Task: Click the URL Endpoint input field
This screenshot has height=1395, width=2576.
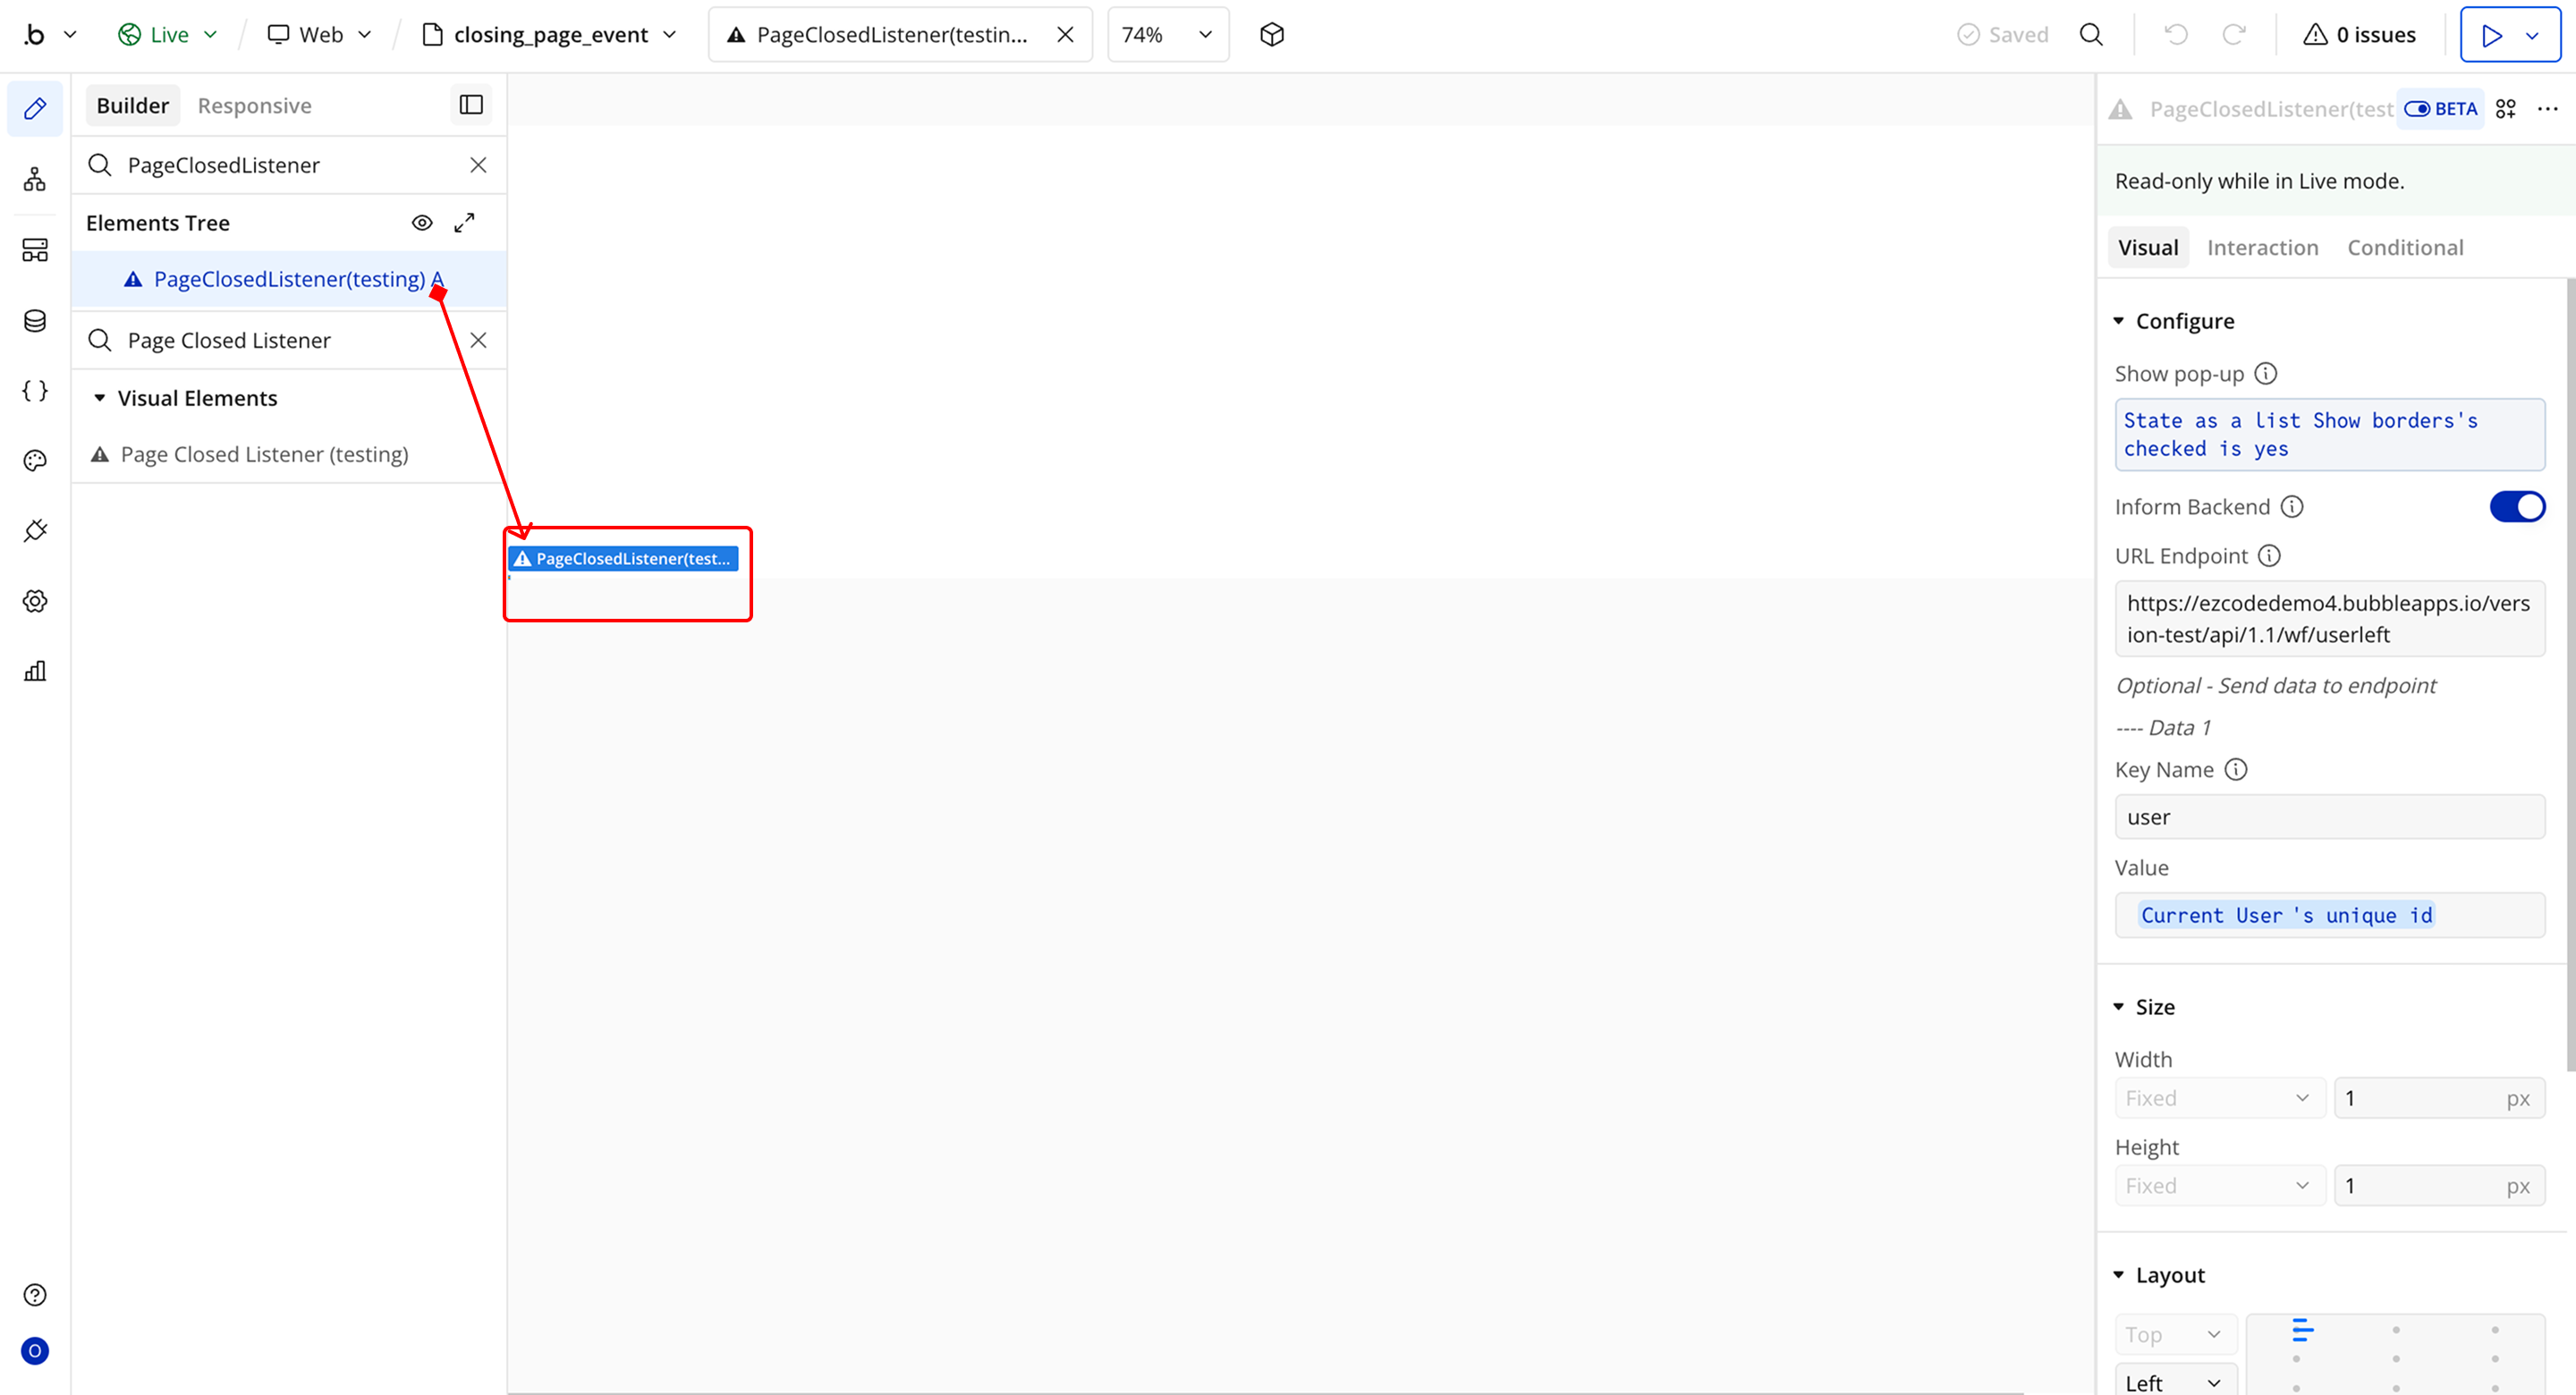Action: [x=2329, y=619]
